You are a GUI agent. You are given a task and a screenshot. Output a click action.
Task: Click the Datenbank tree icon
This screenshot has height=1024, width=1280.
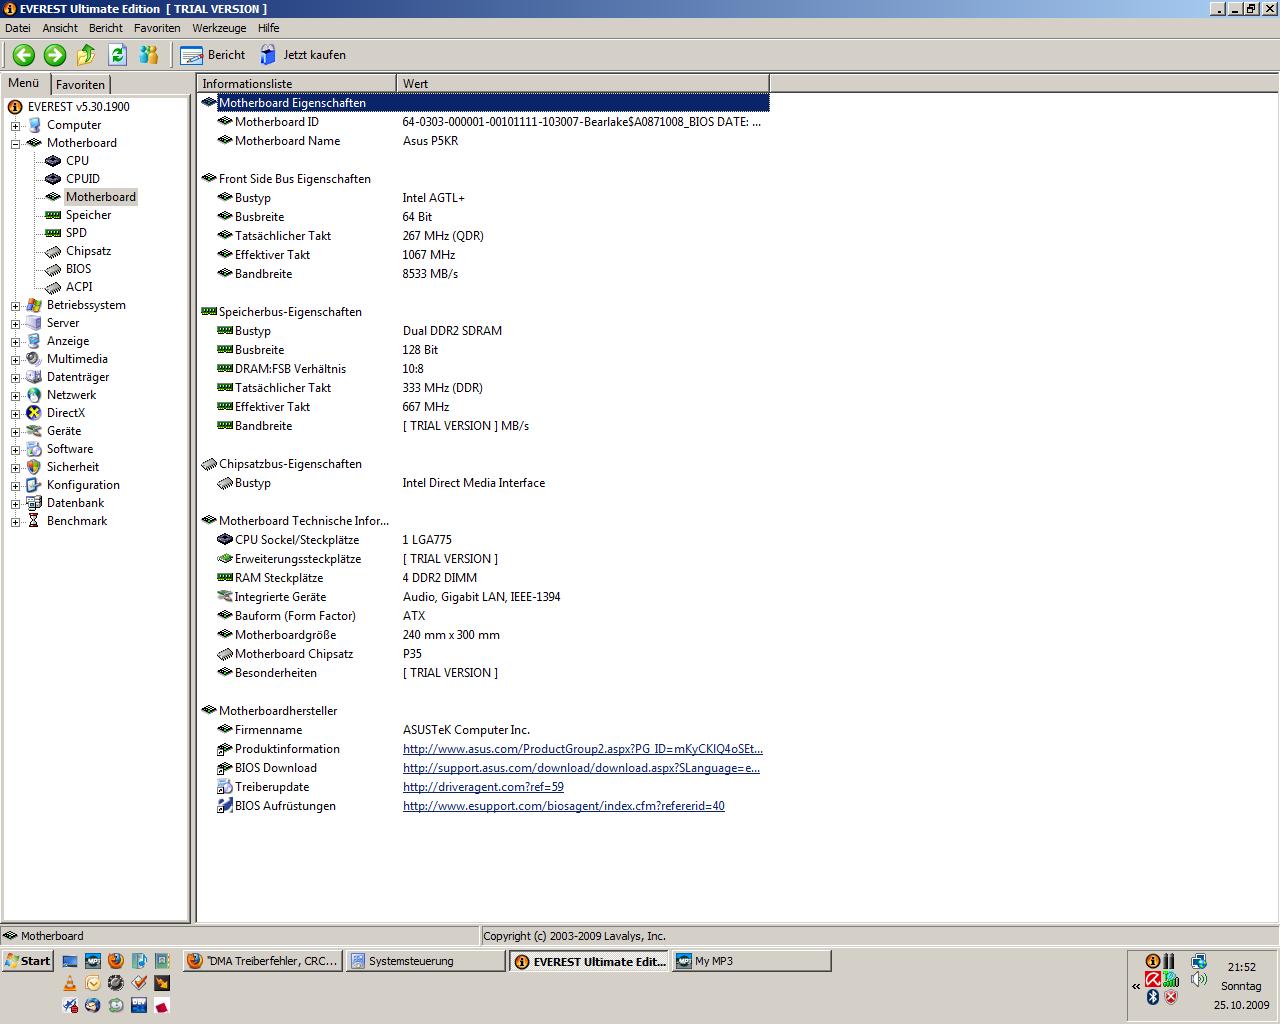pyautogui.click(x=34, y=503)
